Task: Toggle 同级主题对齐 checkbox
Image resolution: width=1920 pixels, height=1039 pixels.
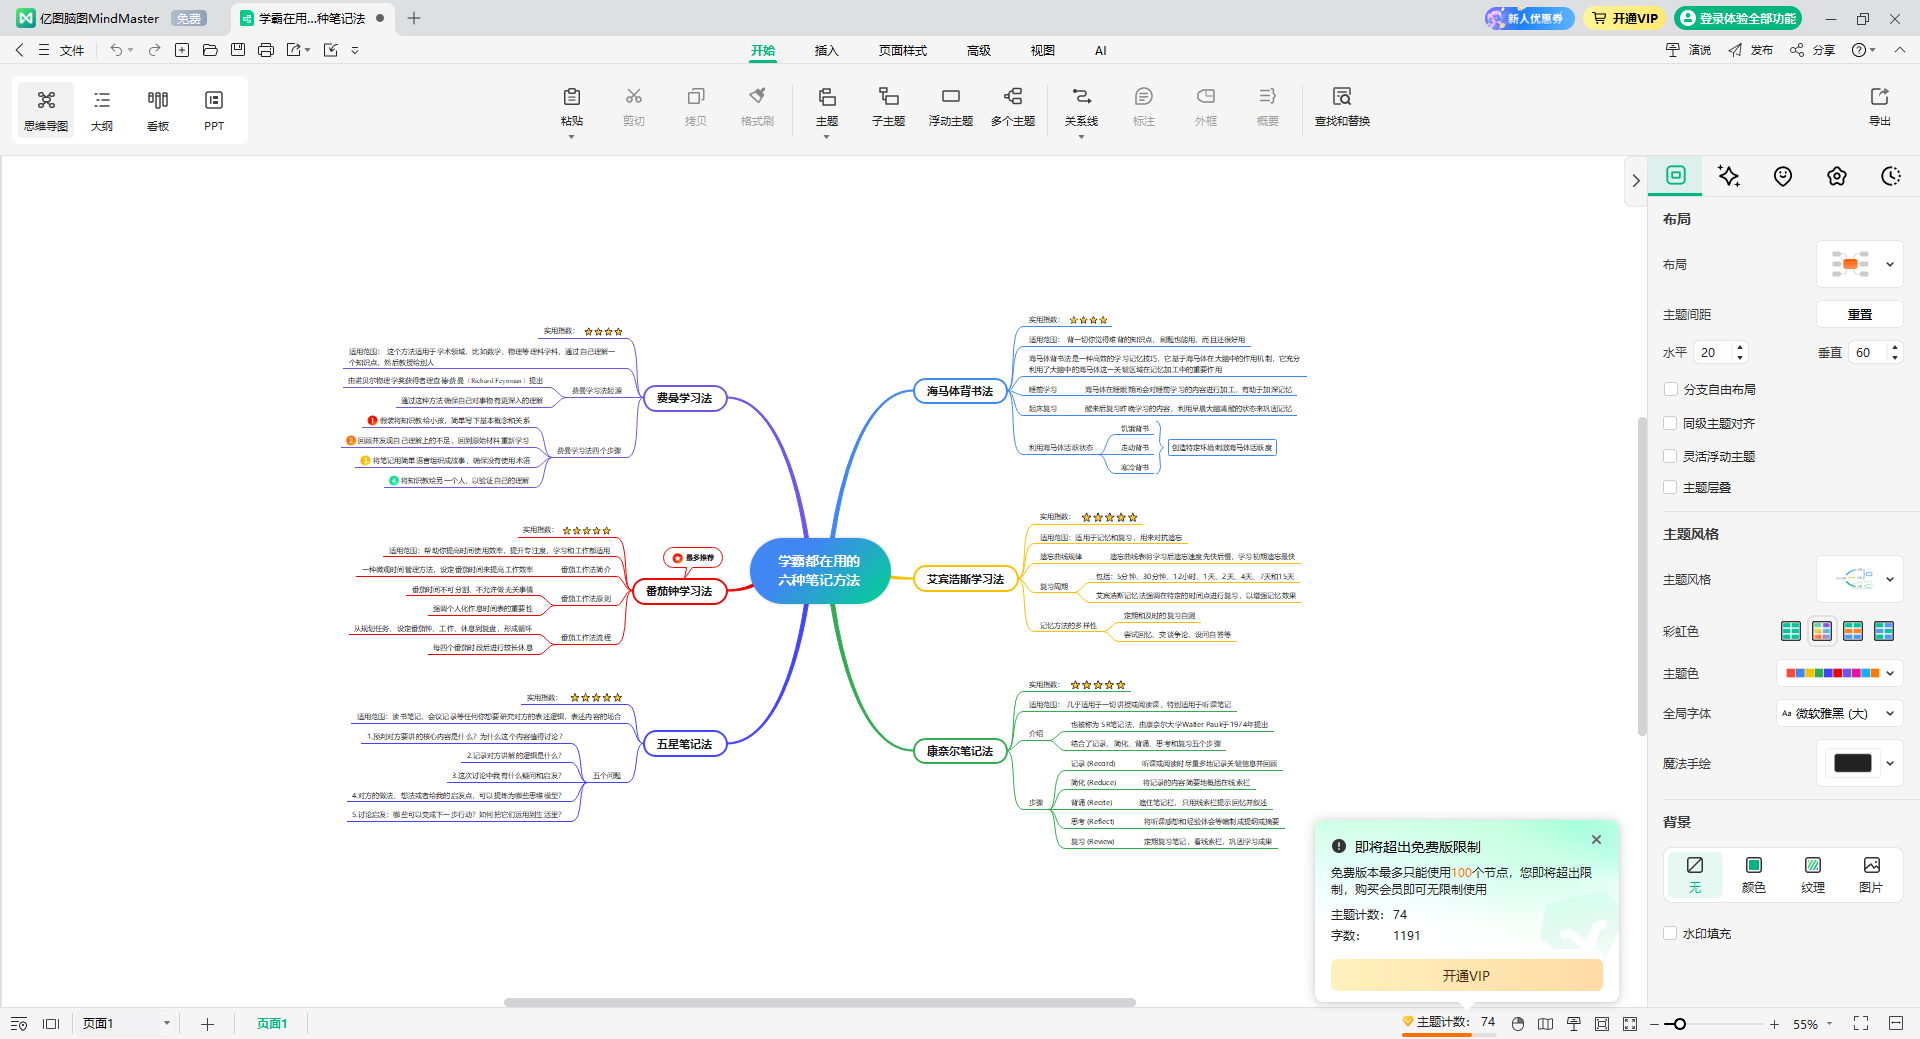Action: coord(1670,424)
